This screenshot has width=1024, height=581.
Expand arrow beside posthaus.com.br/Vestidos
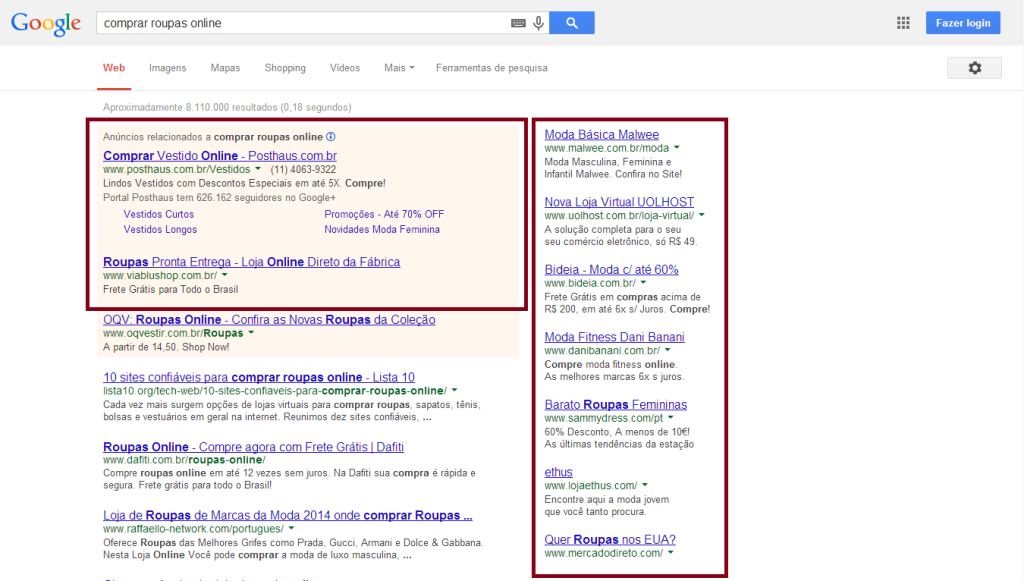[258, 168]
